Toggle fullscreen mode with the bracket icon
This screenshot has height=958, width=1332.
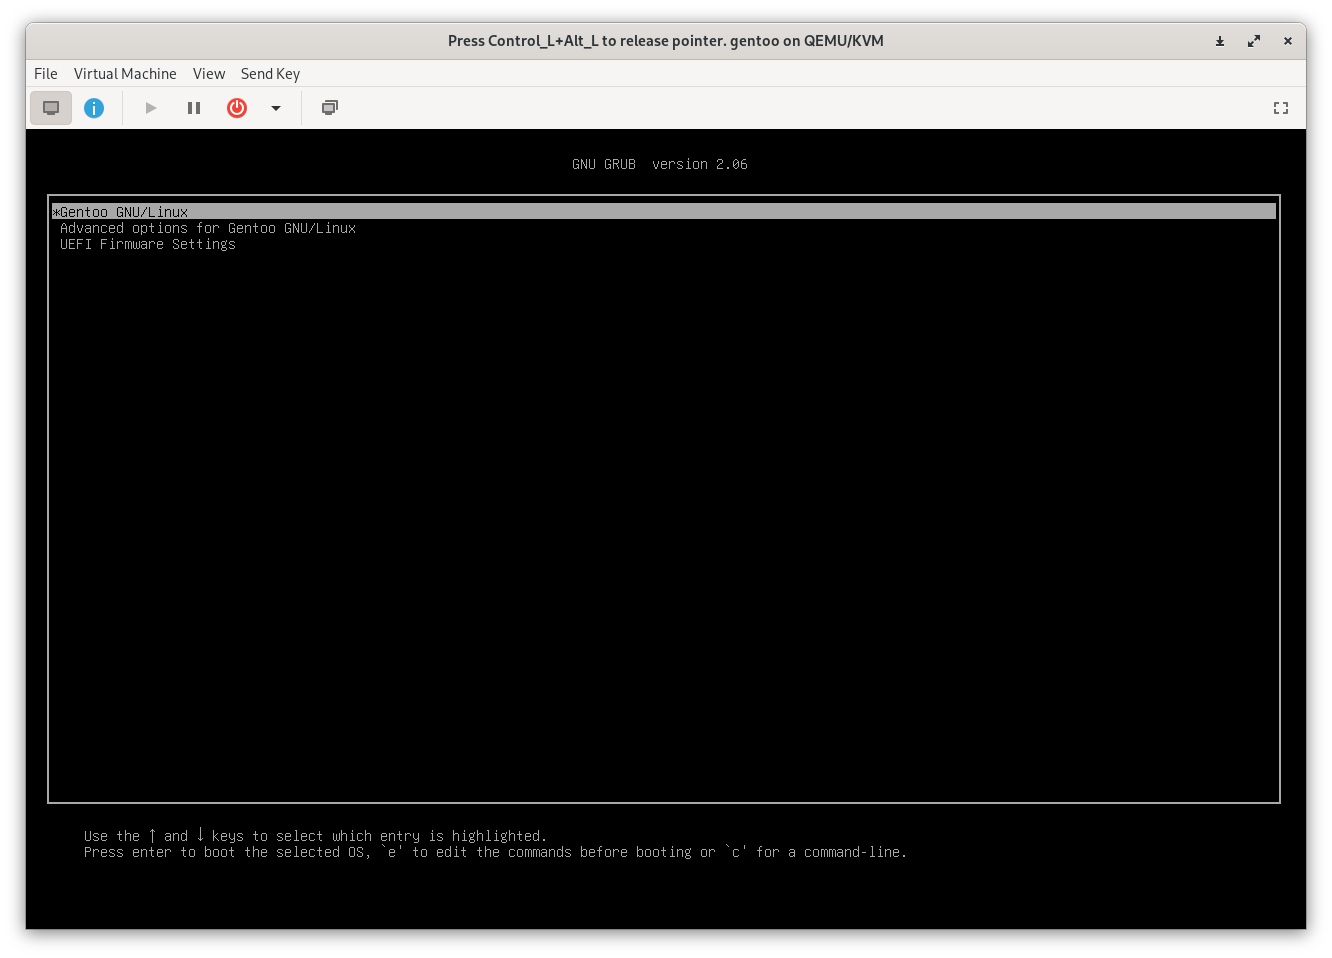pos(1280,107)
